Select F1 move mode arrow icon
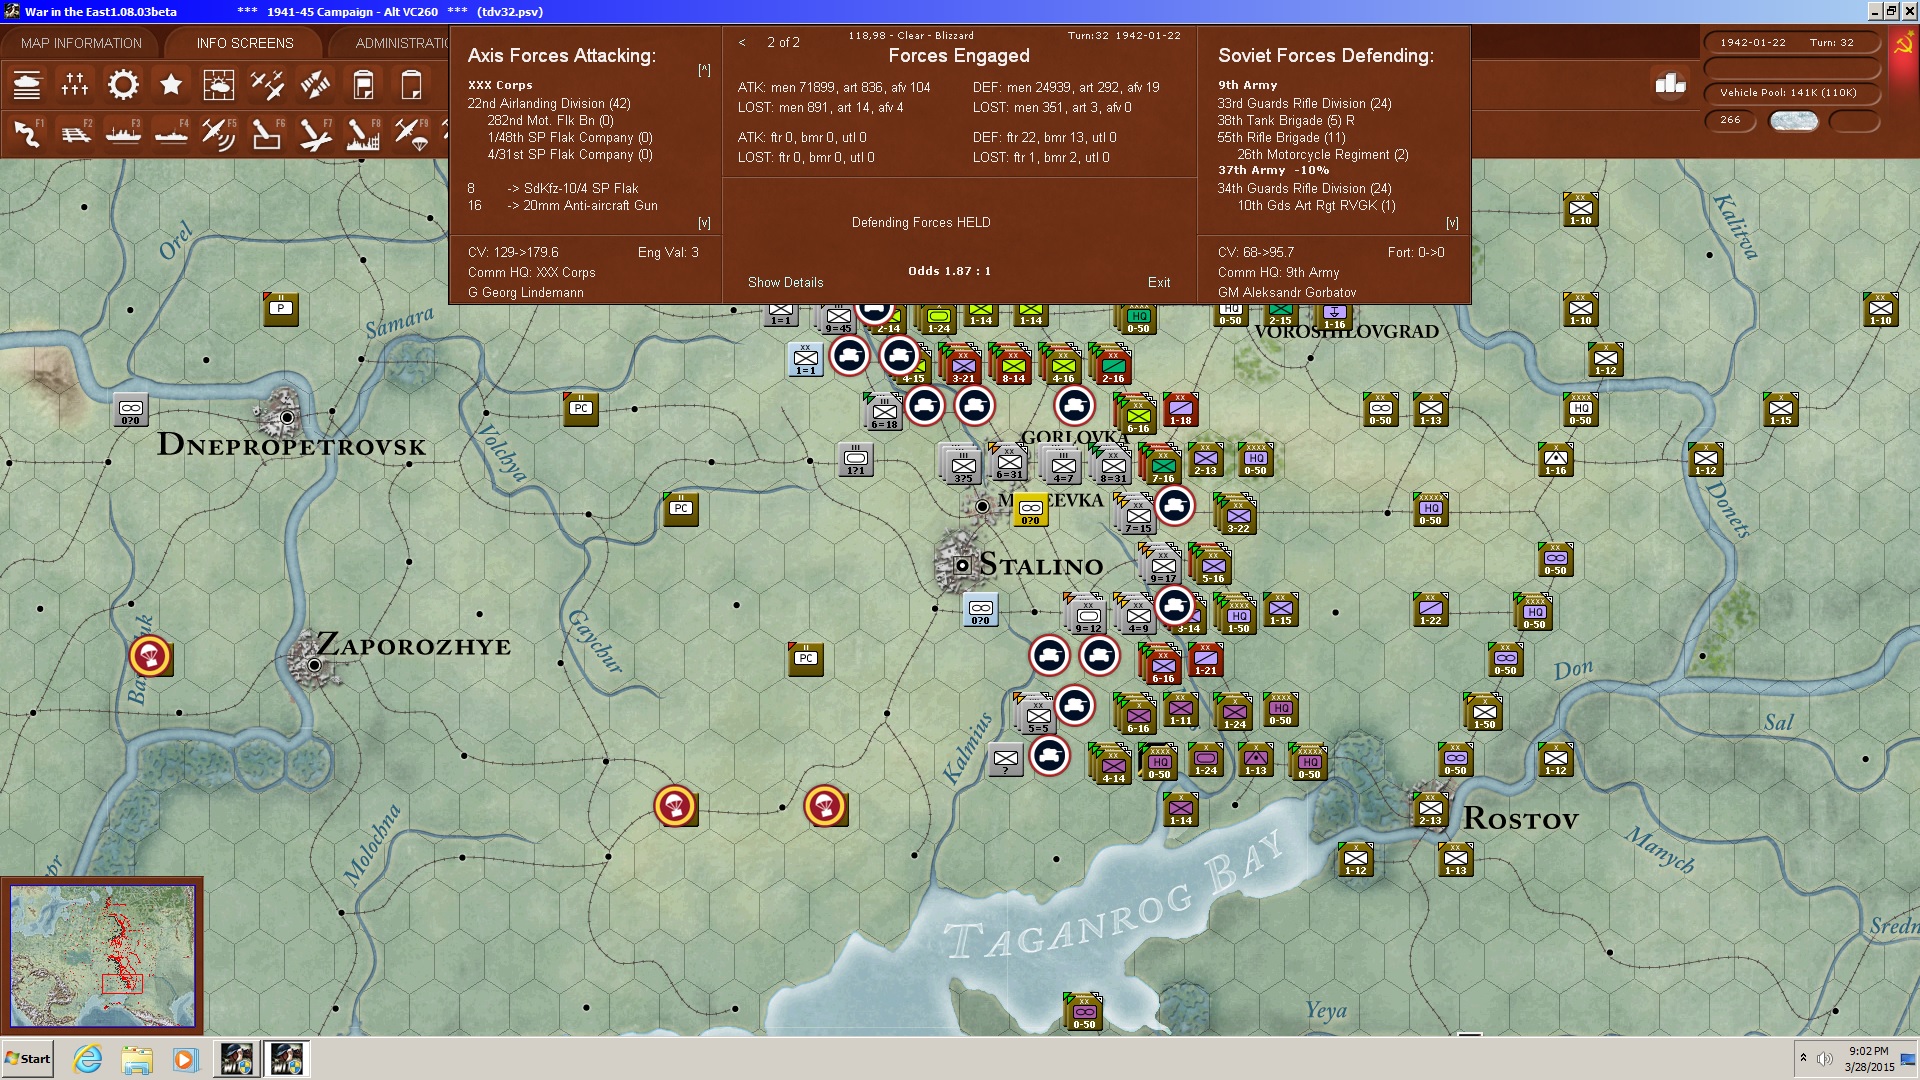The image size is (1920, 1080). [x=27, y=133]
